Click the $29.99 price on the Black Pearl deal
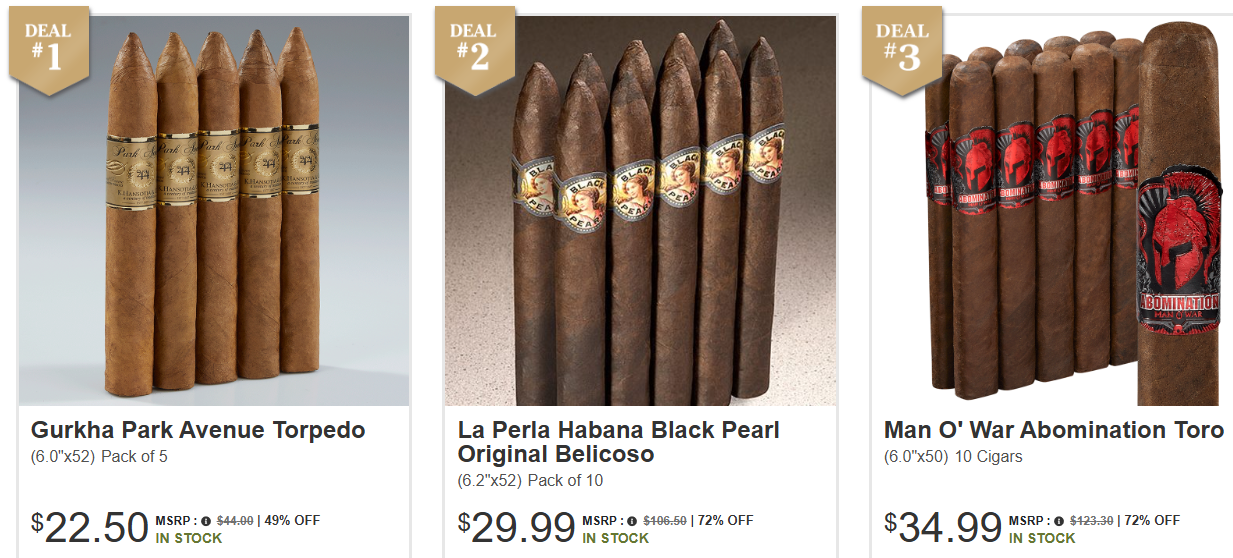This screenshot has height=558, width=1233. coord(517,528)
